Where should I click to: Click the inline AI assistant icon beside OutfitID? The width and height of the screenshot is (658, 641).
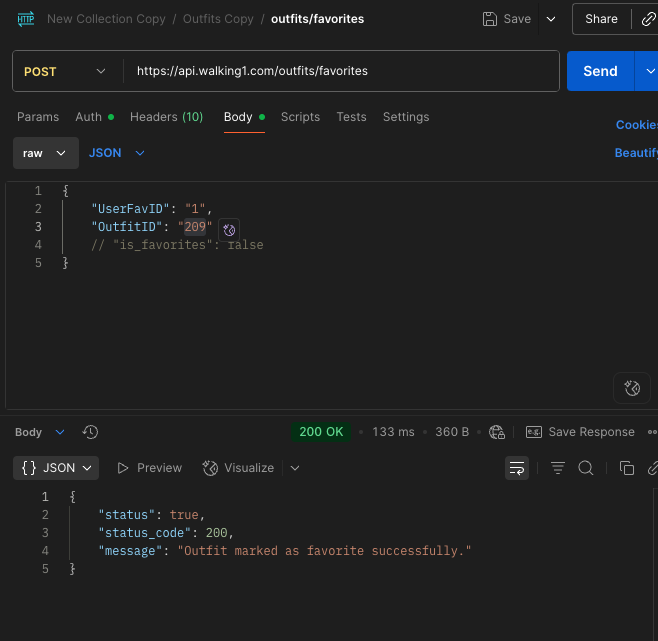tap(229, 230)
